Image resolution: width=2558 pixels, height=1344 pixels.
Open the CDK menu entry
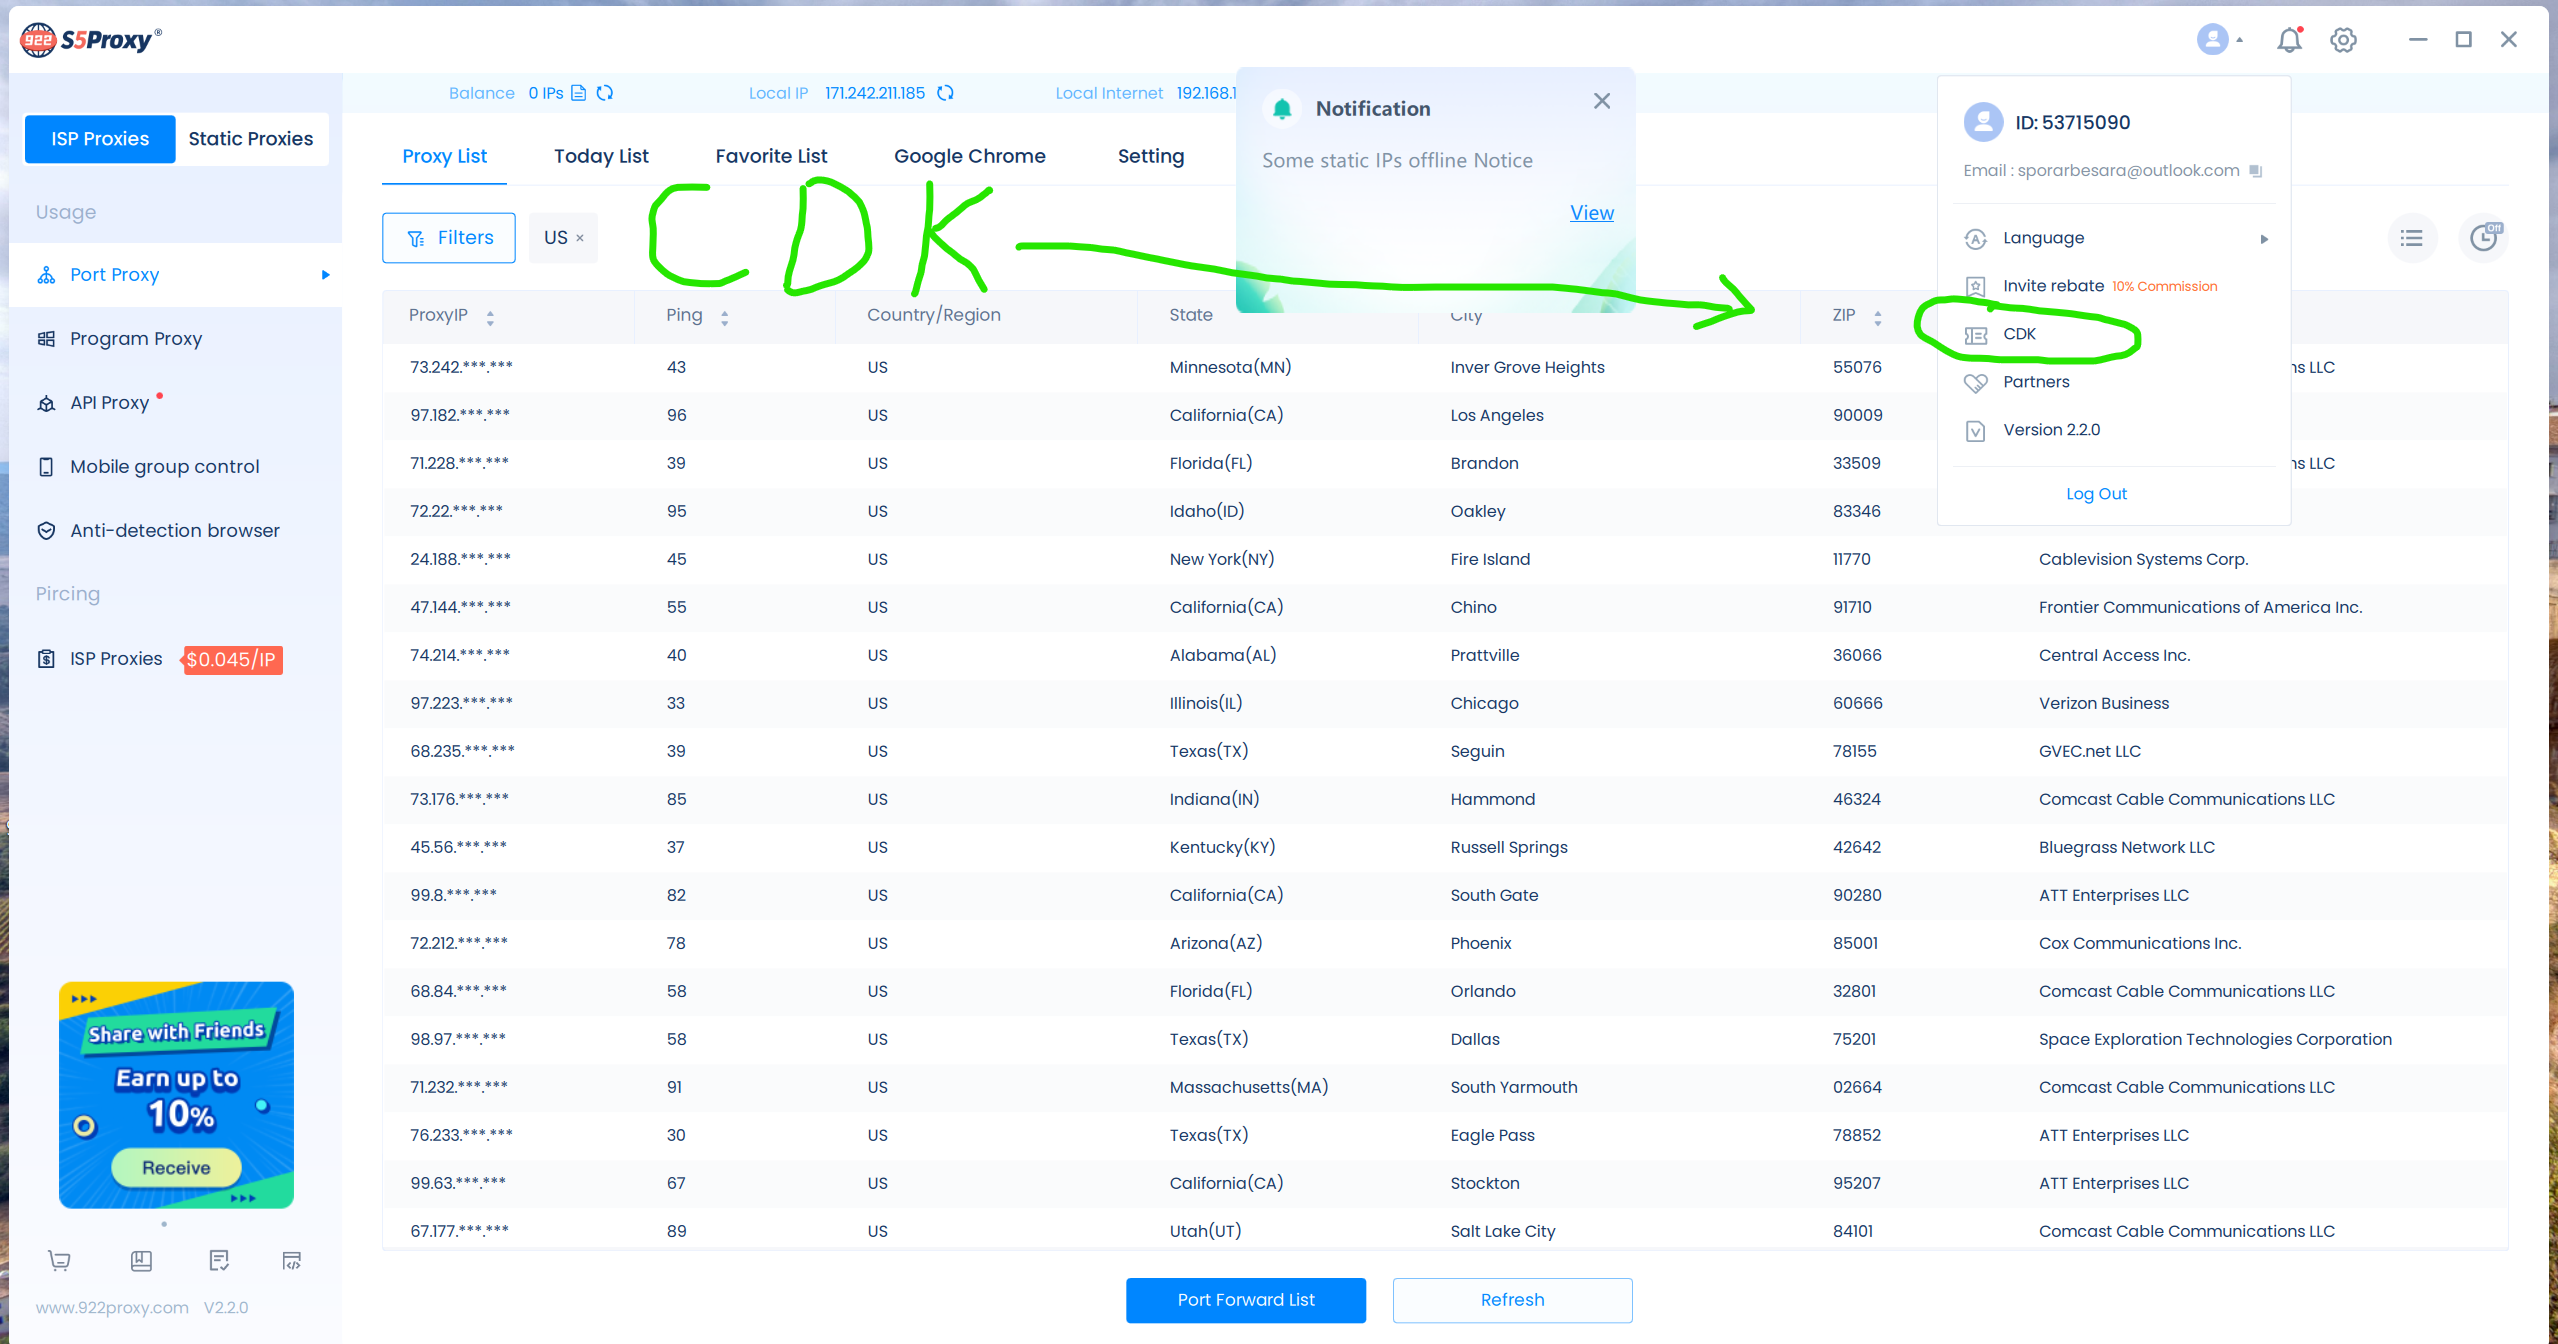2019,334
